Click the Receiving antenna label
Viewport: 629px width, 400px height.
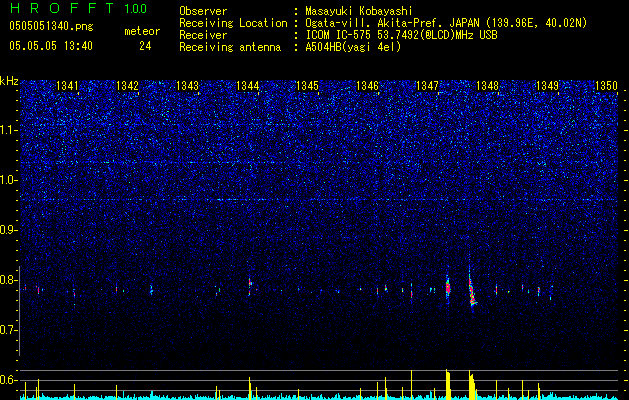(x=230, y=47)
